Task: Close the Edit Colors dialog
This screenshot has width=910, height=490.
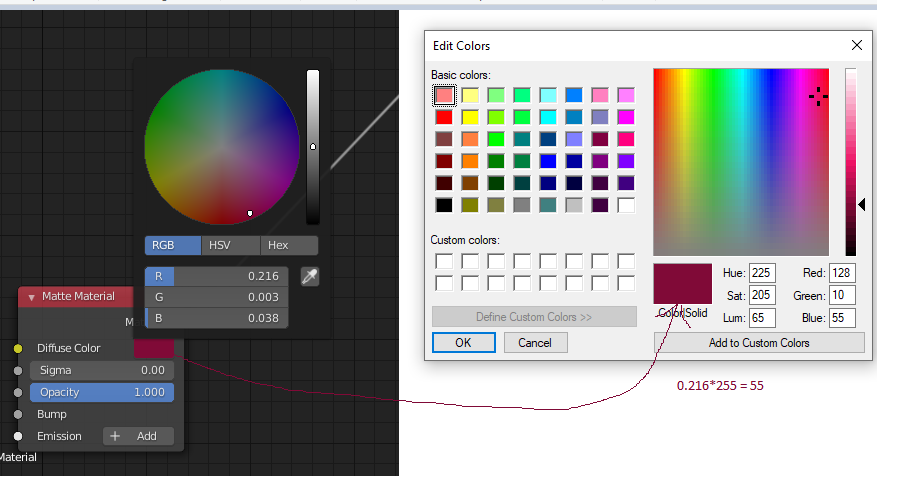Action: tap(857, 45)
